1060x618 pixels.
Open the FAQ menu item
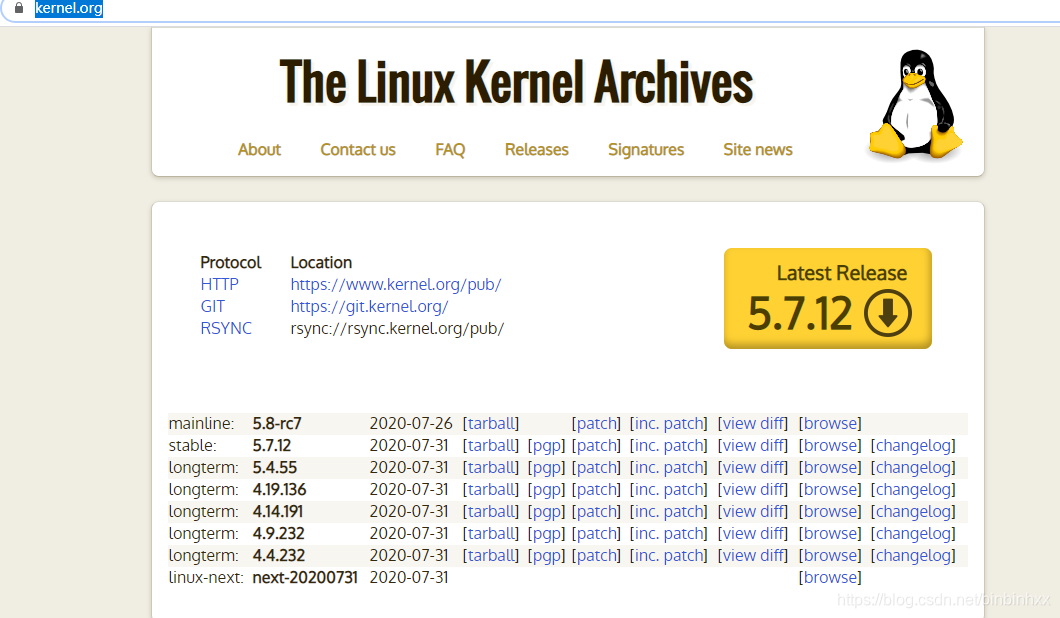point(450,149)
